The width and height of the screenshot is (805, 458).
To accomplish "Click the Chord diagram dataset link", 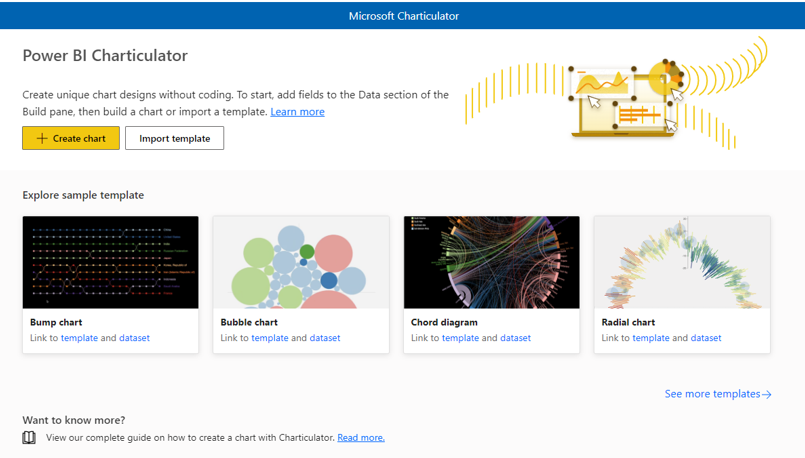I will (x=515, y=338).
